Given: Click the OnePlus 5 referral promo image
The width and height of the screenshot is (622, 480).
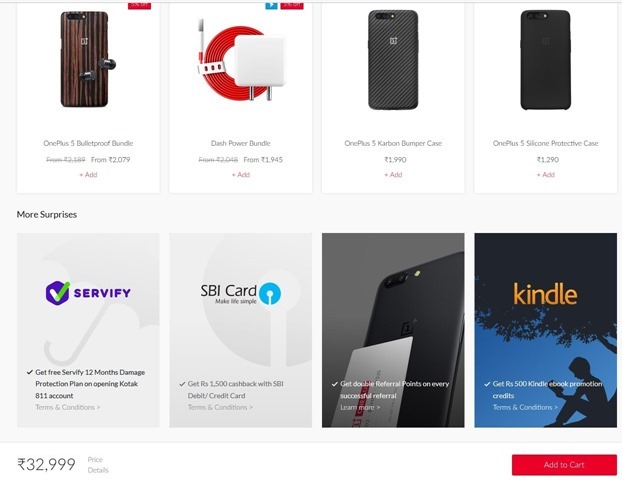Looking at the screenshot, I should pyautogui.click(x=393, y=330).
